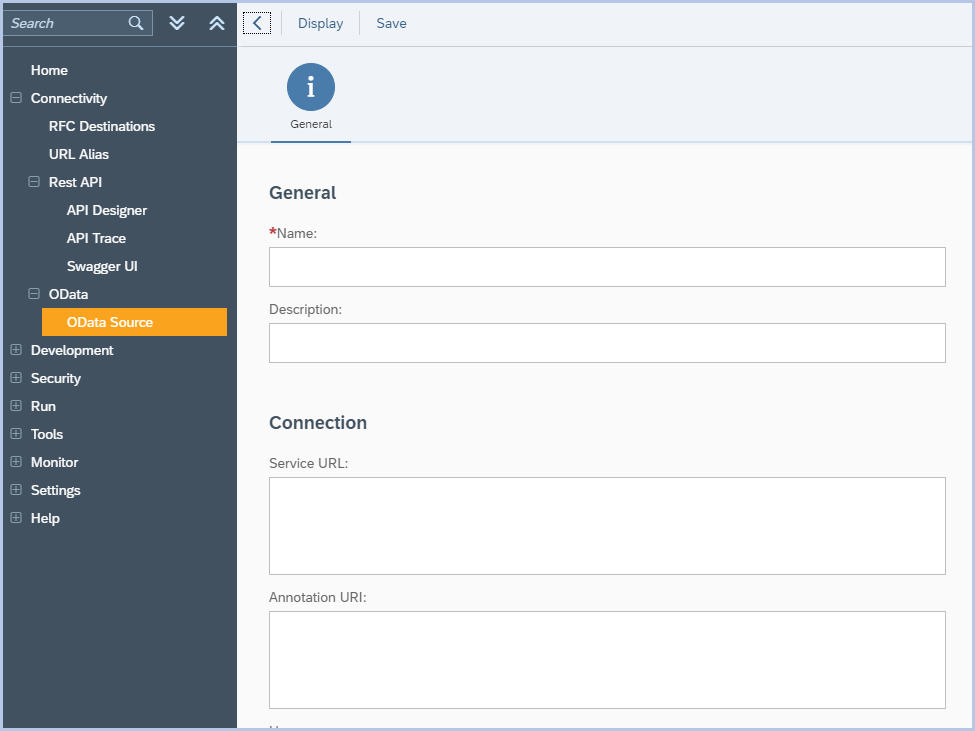The image size is (975, 731).
Task: Click the Display button
Action: point(320,22)
